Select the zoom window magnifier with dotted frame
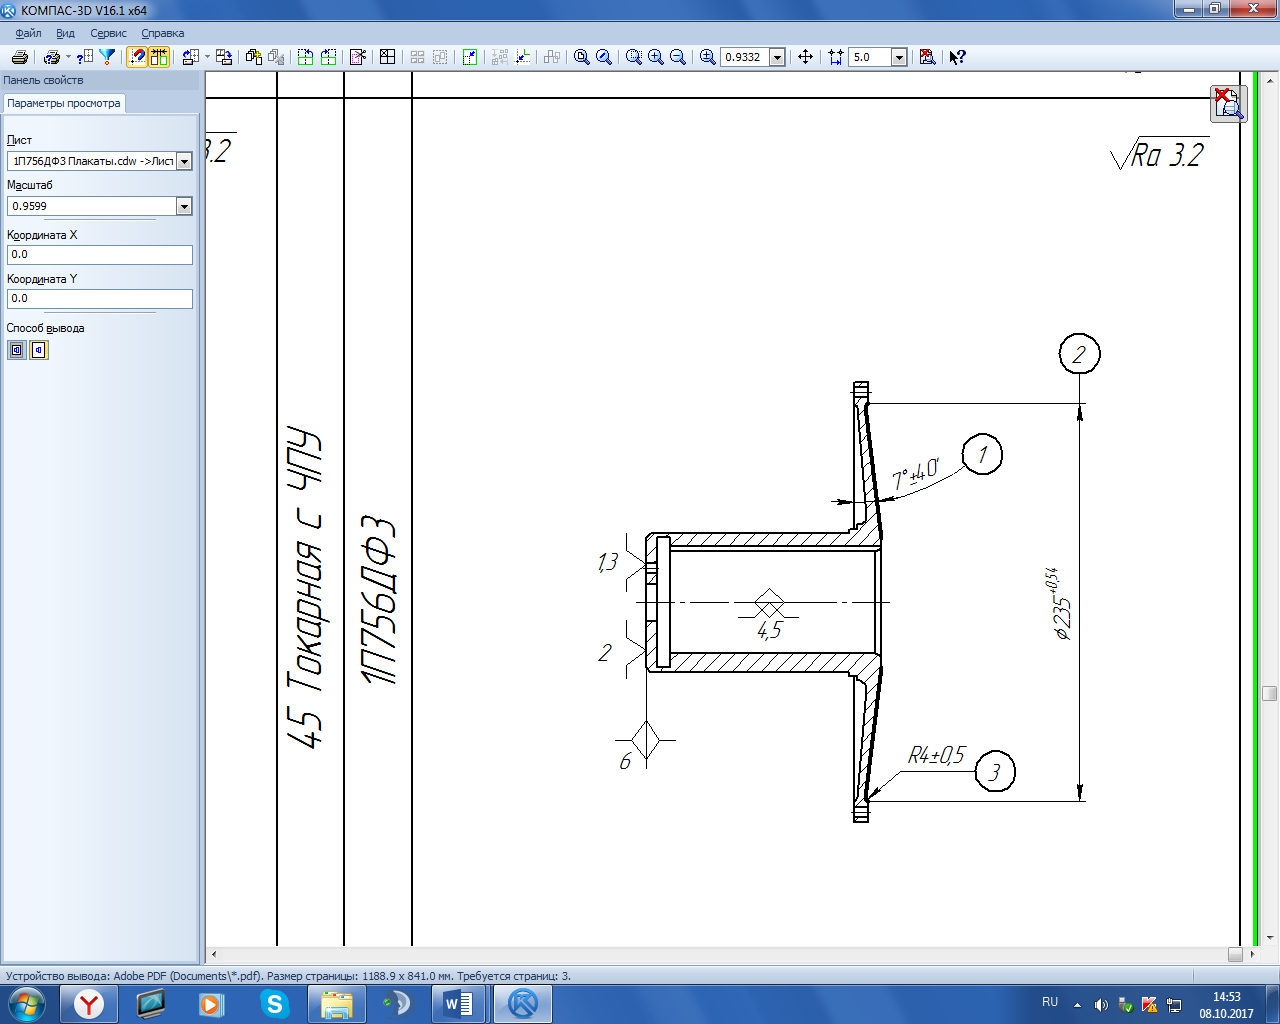Viewport: 1280px width, 1024px height. [x=634, y=57]
